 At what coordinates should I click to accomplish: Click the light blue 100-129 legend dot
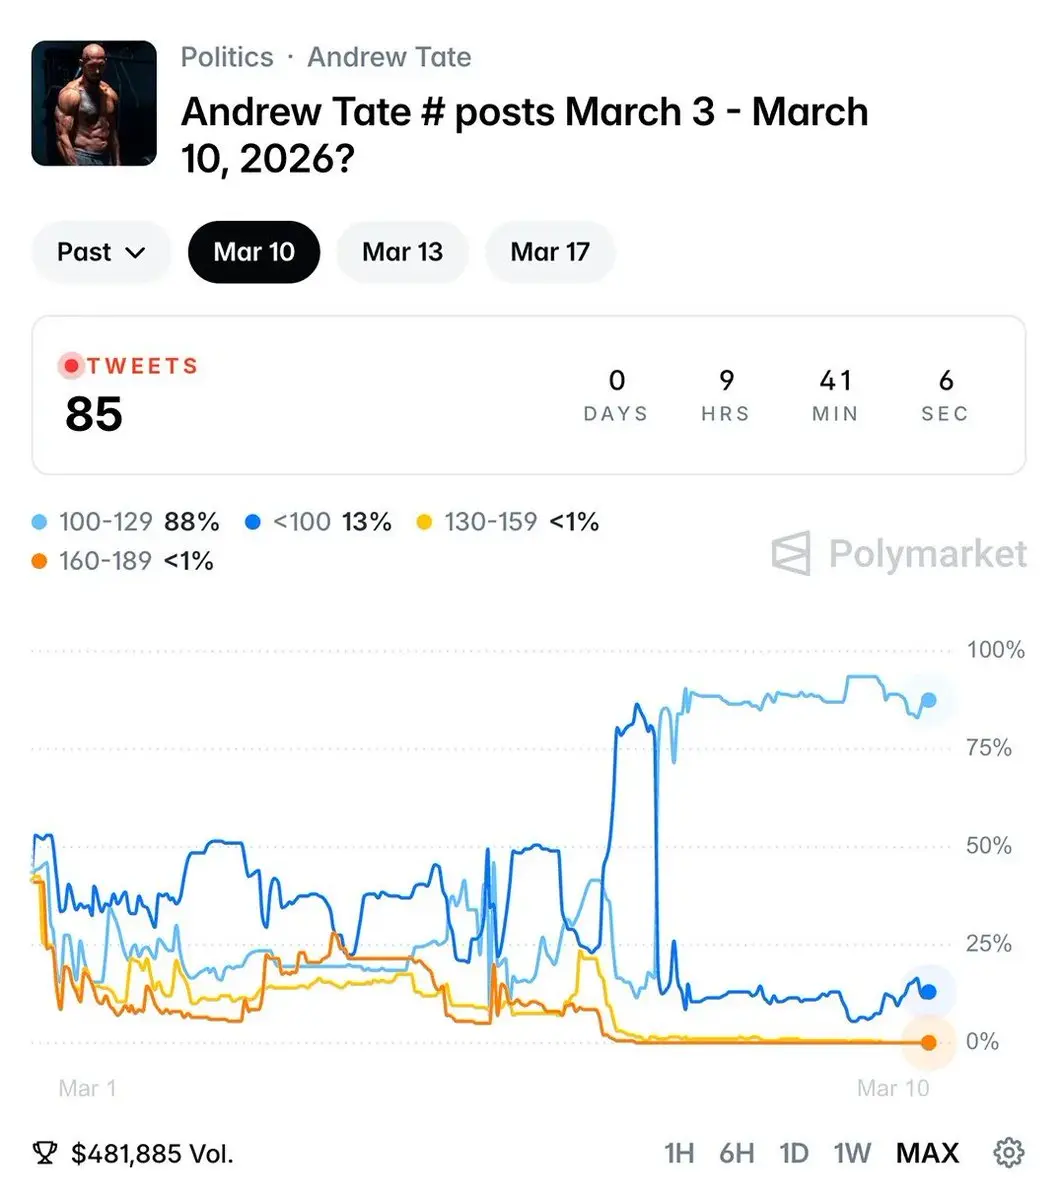click(x=40, y=522)
